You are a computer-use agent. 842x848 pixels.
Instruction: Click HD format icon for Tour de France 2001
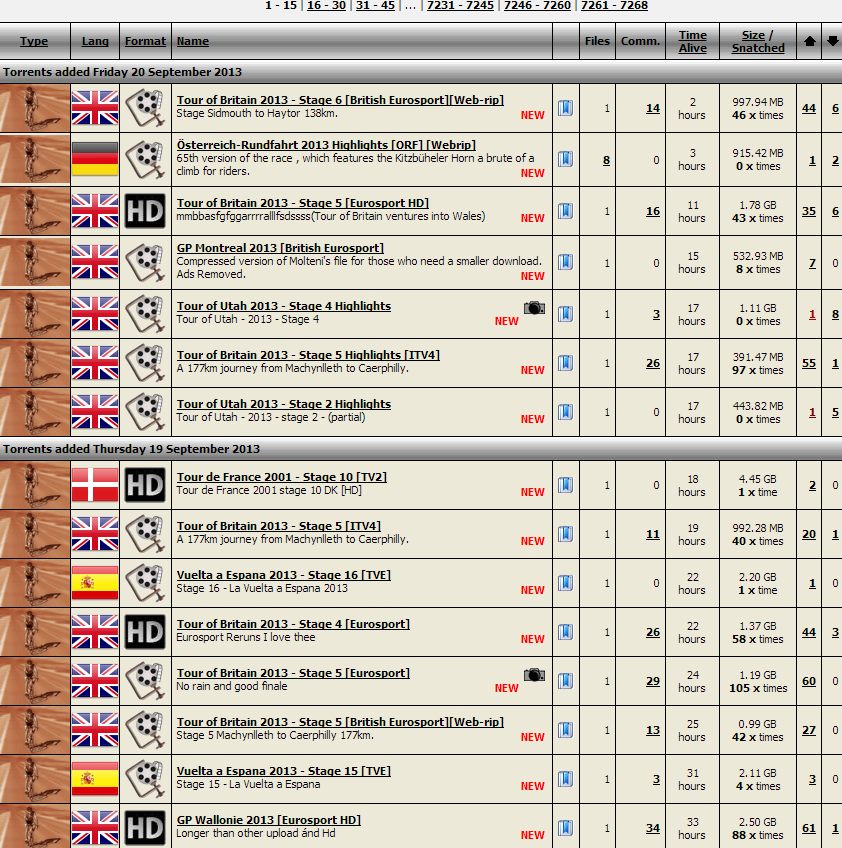coord(145,485)
